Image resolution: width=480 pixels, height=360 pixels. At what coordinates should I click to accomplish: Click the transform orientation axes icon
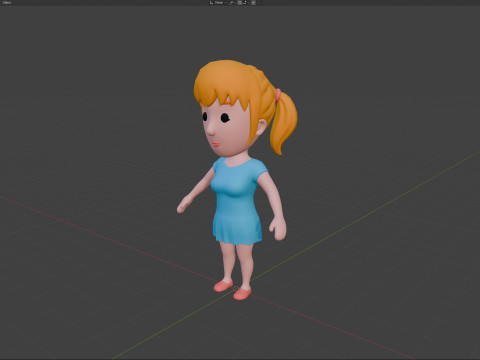[x=211, y=3]
